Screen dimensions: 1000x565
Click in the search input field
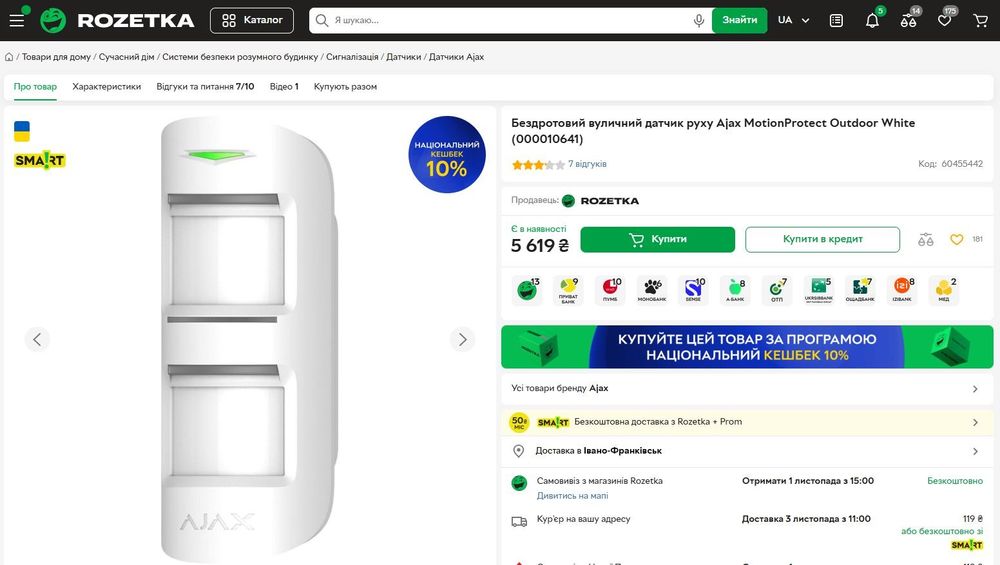(510, 20)
